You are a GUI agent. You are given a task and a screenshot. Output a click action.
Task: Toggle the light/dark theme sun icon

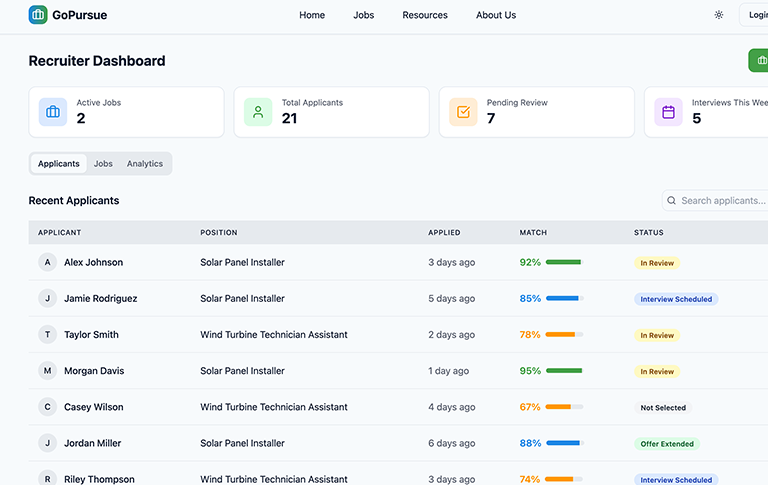[x=719, y=15]
